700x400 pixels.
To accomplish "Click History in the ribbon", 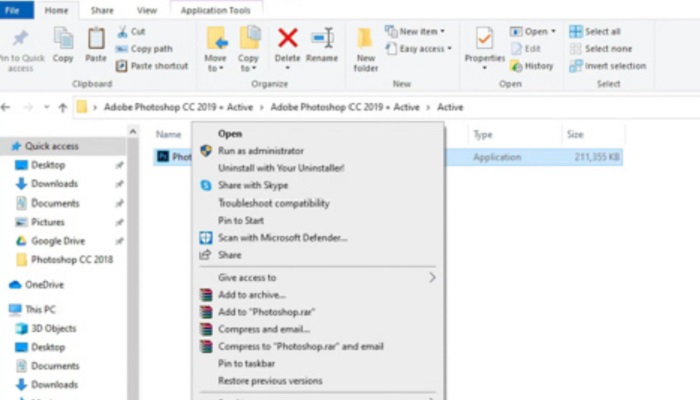I will (x=532, y=66).
